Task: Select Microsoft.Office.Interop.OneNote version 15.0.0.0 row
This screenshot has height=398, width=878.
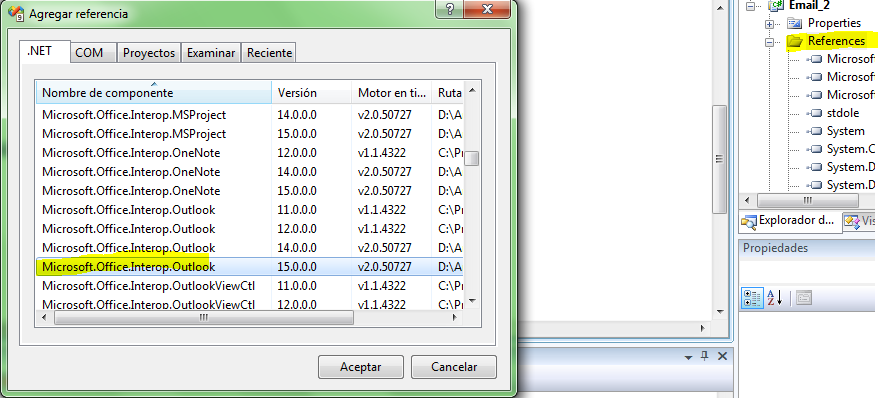Action: pos(250,191)
